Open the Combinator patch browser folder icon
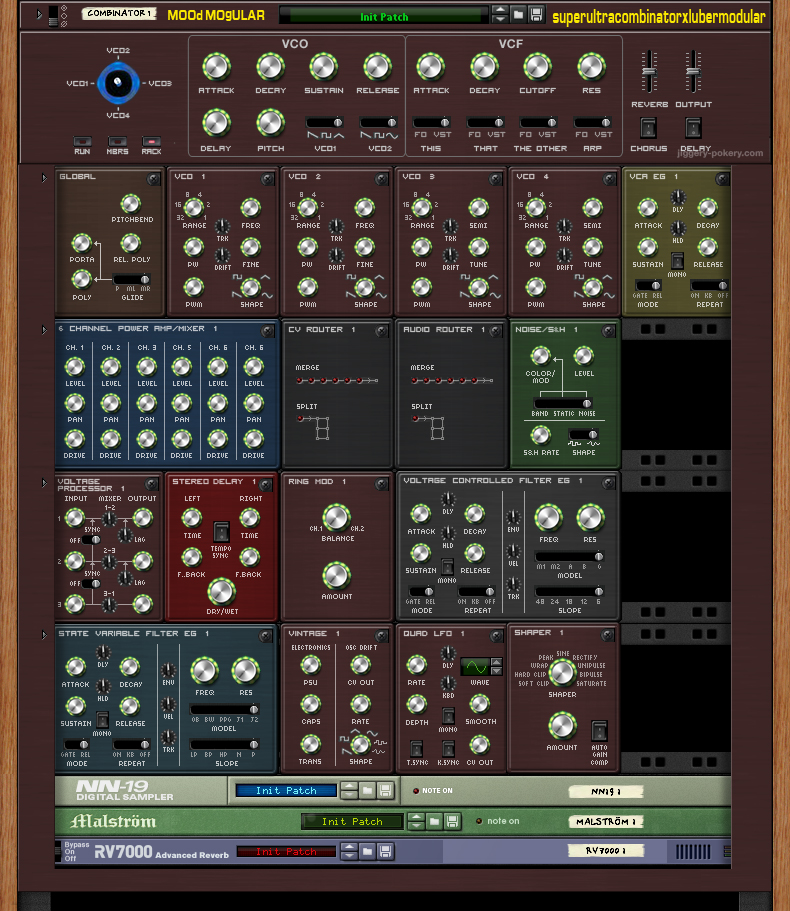The height and width of the screenshot is (911, 790). point(518,15)
